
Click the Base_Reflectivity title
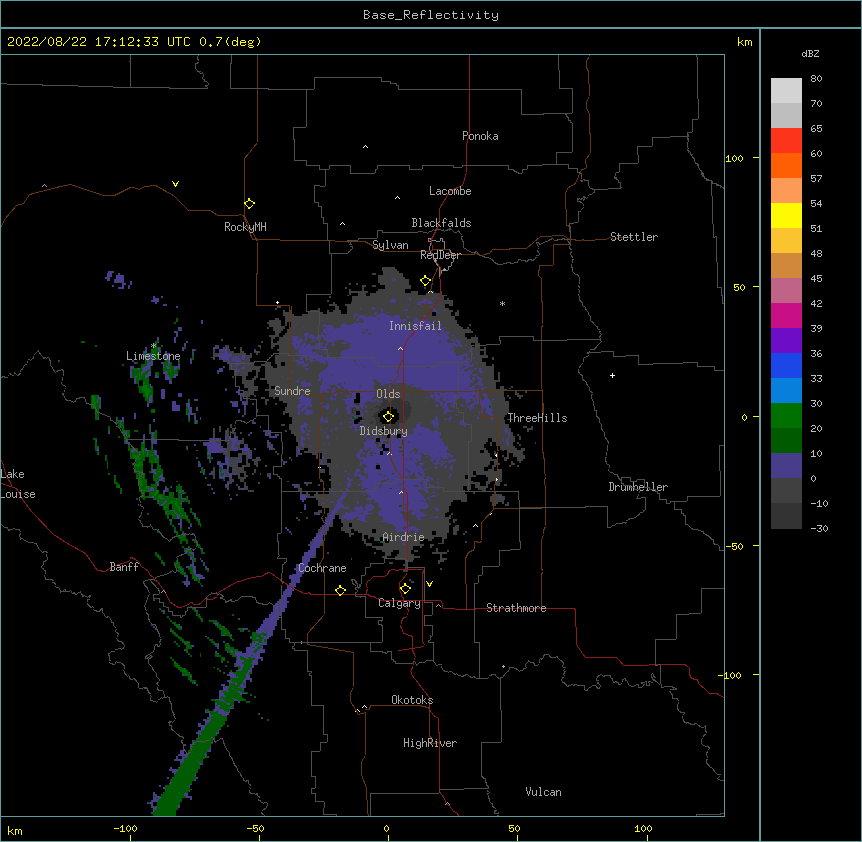click(431, 15)
